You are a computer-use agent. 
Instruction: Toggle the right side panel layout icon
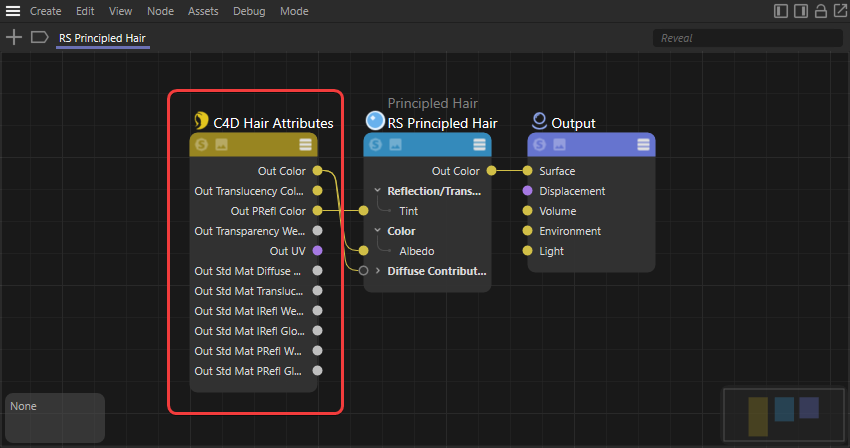(x=801, y=12)
